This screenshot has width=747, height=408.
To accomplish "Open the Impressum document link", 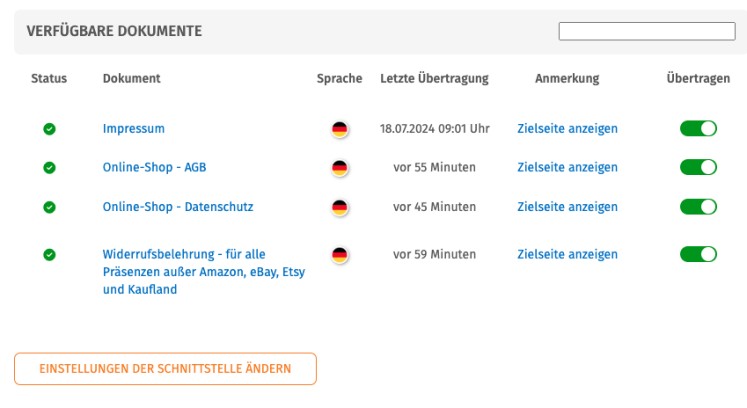I will pos(133,129).
